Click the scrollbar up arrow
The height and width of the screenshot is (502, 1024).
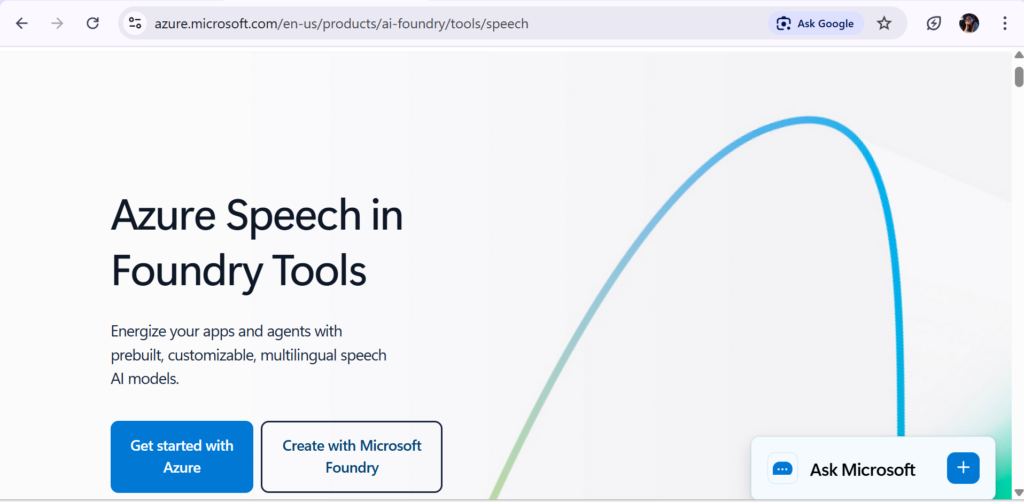(x=1018, y=55)
